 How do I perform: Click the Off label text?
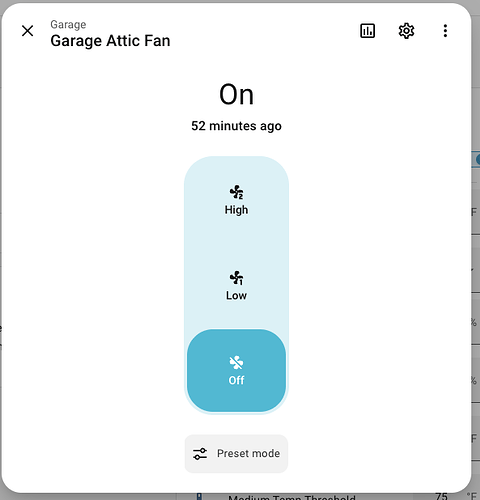(236, 380)
